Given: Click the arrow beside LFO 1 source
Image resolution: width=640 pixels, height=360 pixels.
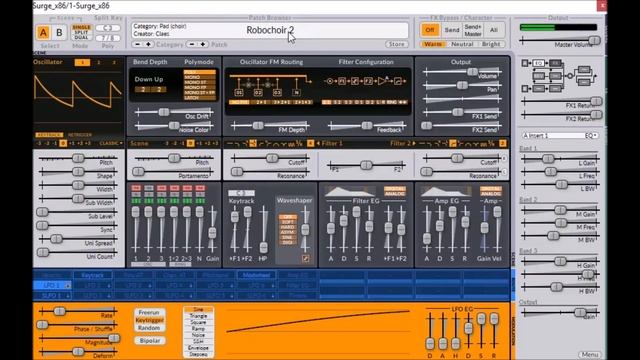Looking at the screenshot, I should (x=68, y=285).
